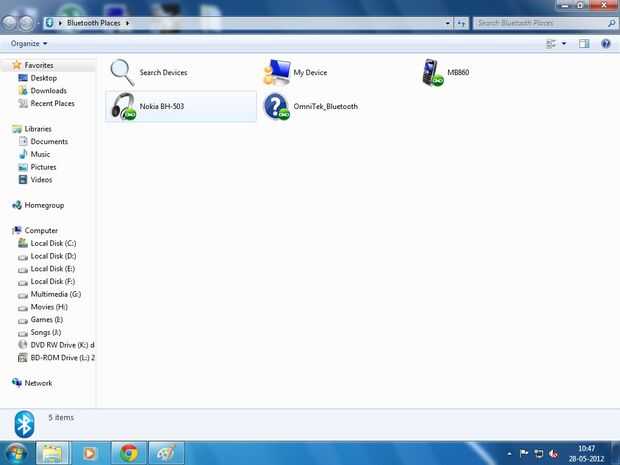
Task: Click the Forward navigation arrow
Action: pos(26,23)
